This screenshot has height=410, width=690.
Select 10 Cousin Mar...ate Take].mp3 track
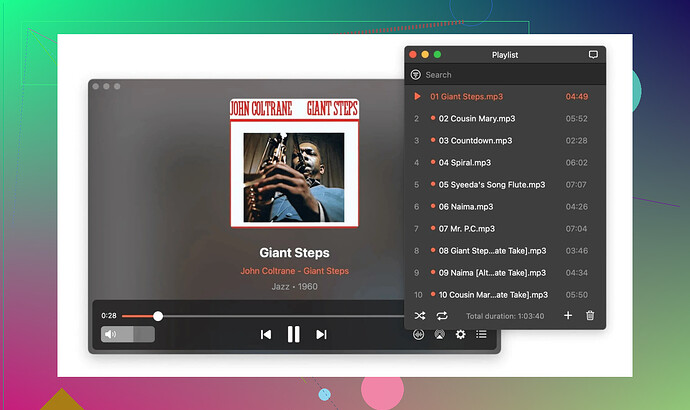click(505, 294)
